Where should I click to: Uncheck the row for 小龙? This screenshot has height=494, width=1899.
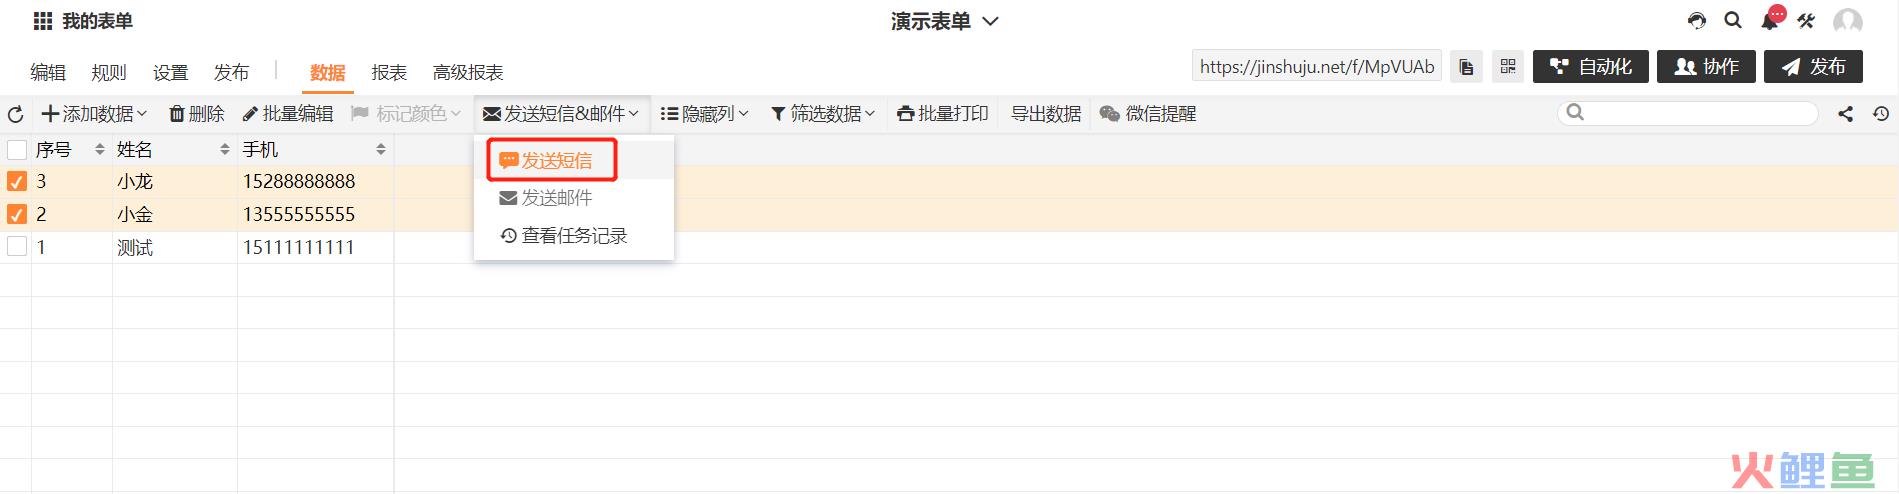tap(17, 181)
